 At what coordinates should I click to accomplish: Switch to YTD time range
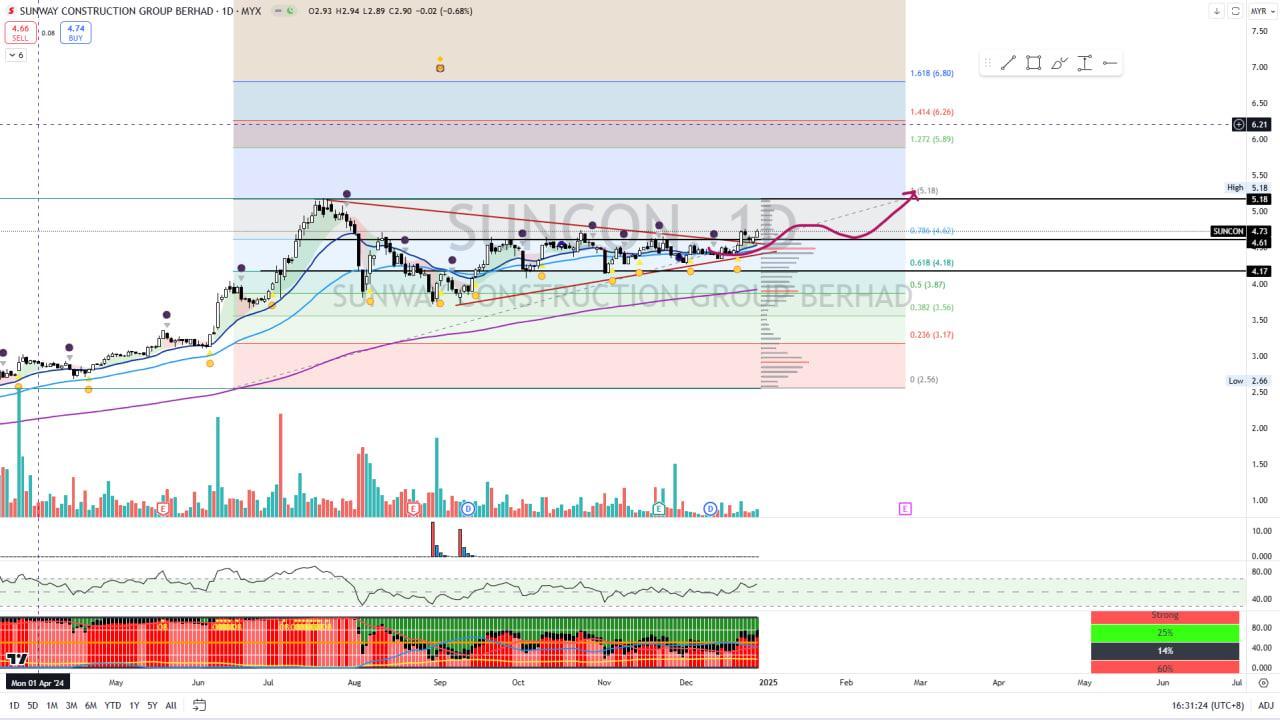113,705
